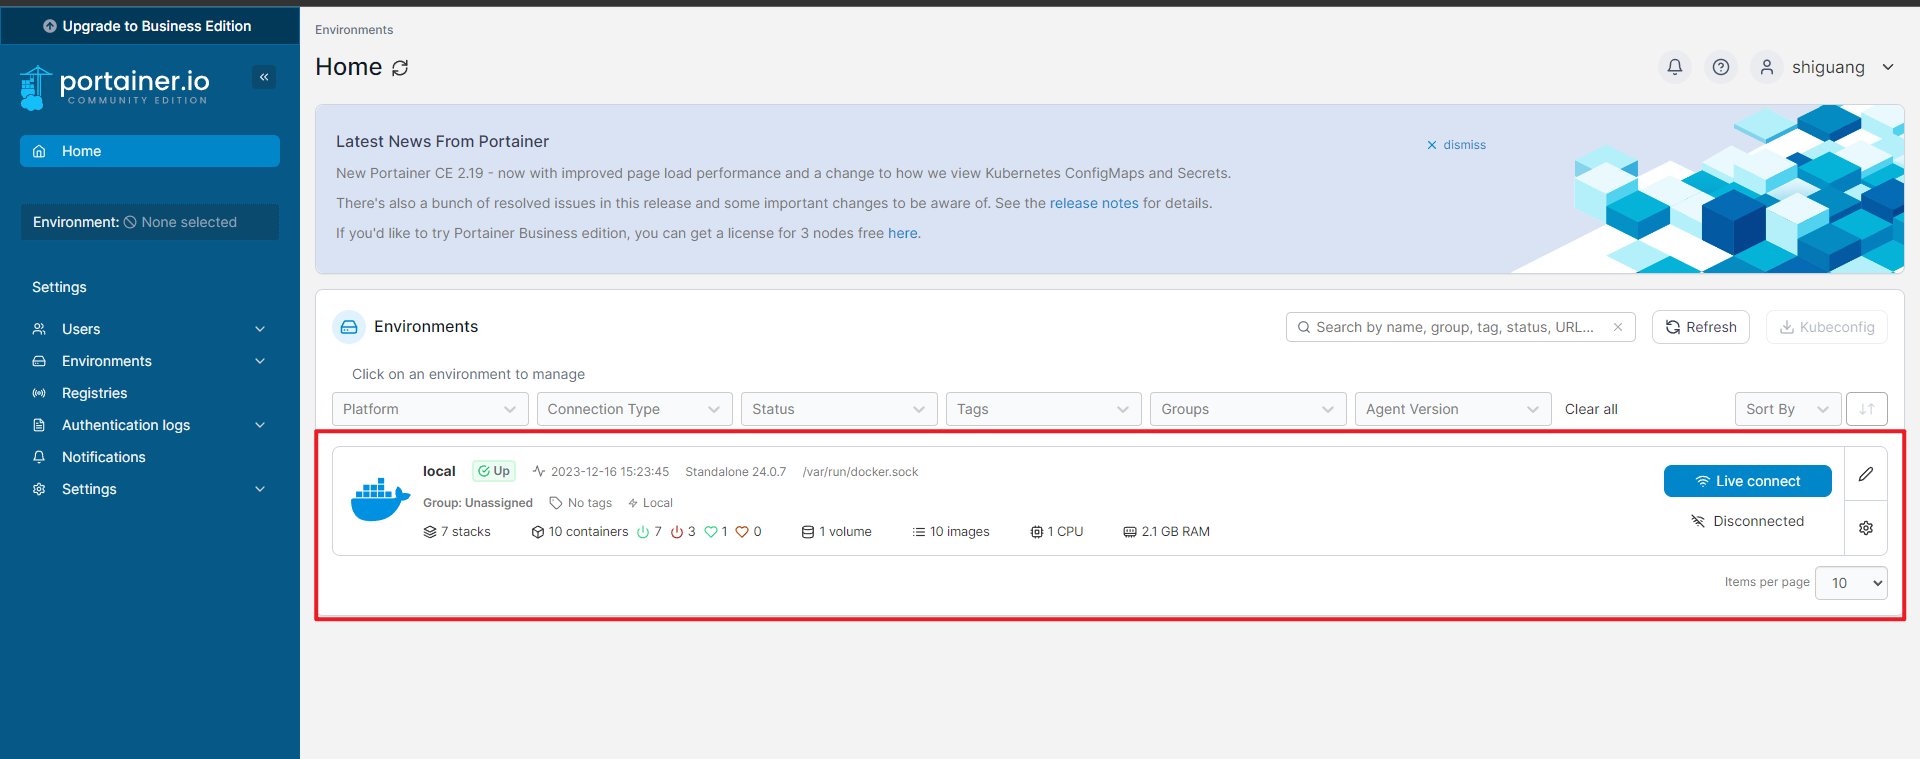Click the heartbeat icon beside the timestamp
This screenshot has height=759, width=1920.
(x=539, y=471)
